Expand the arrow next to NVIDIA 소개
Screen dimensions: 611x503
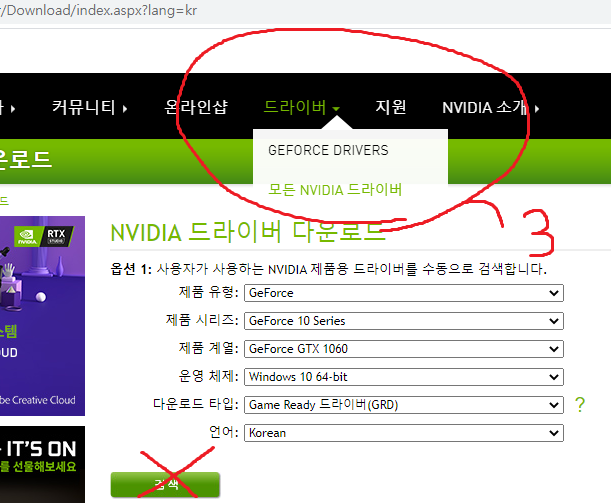point(537,109)
